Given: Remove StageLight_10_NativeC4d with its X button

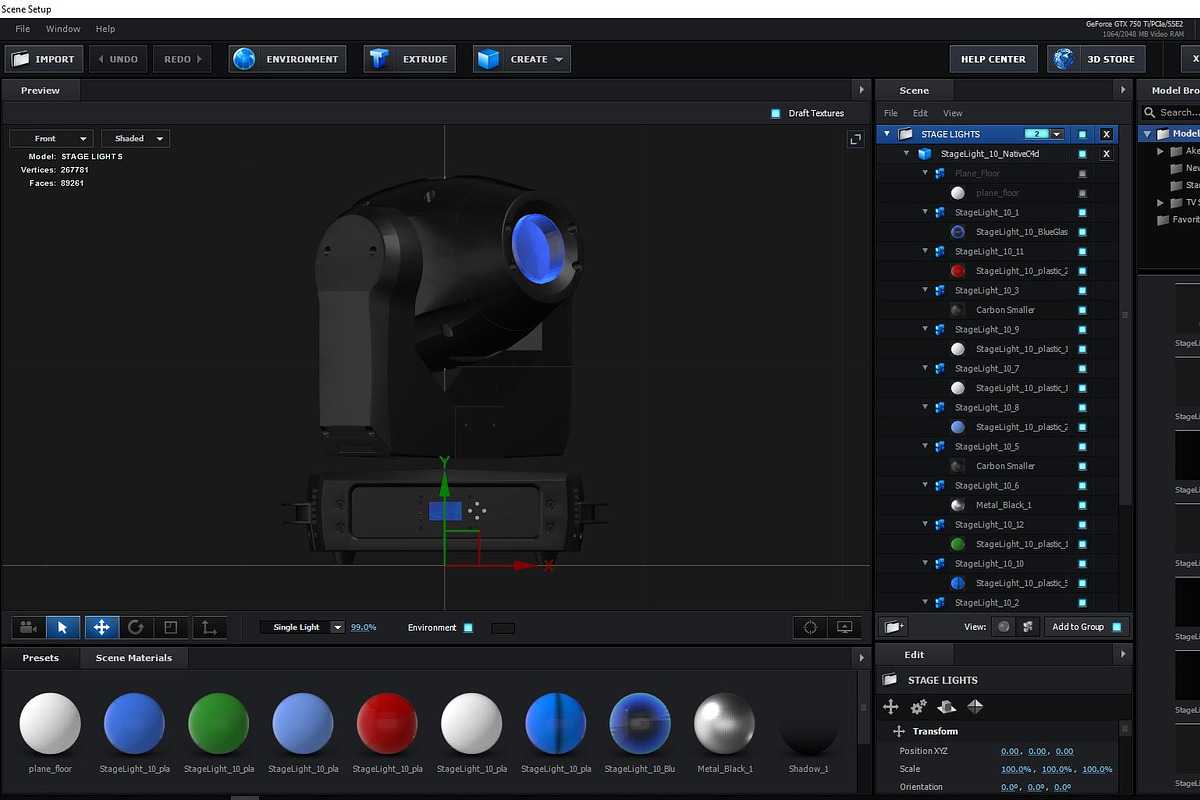Looking at the screenshot, I should coord(1106,154).
